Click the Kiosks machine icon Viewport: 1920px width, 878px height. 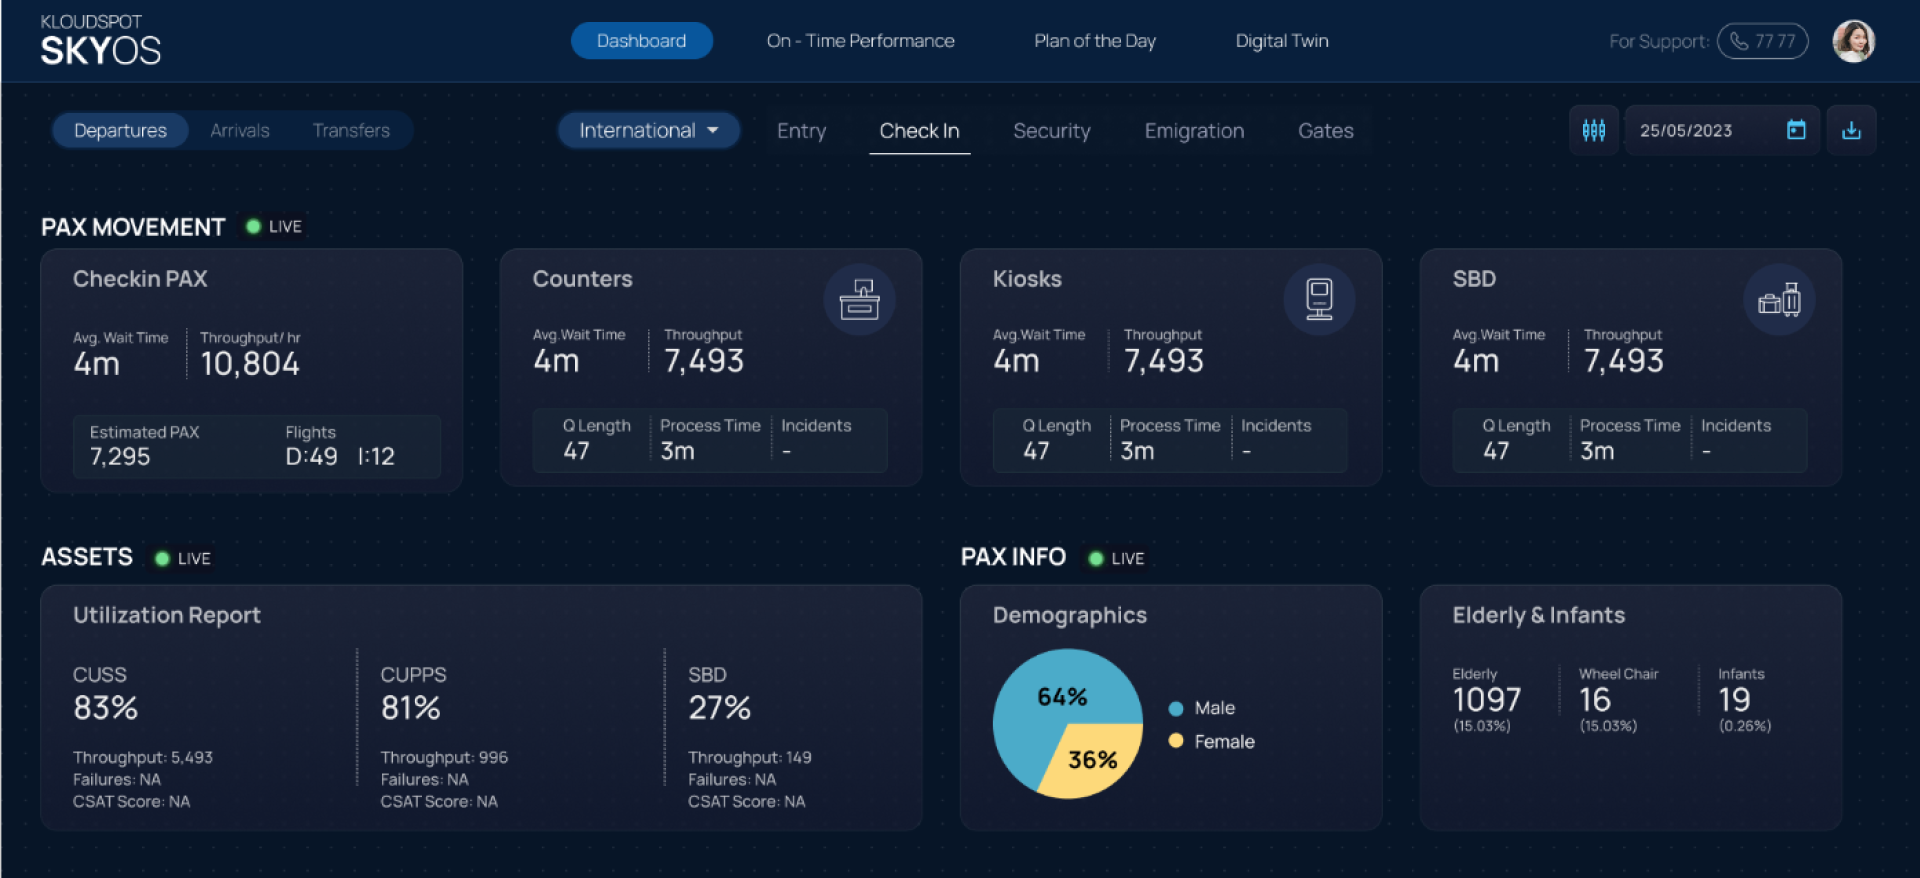click(x=1319, y=299)
